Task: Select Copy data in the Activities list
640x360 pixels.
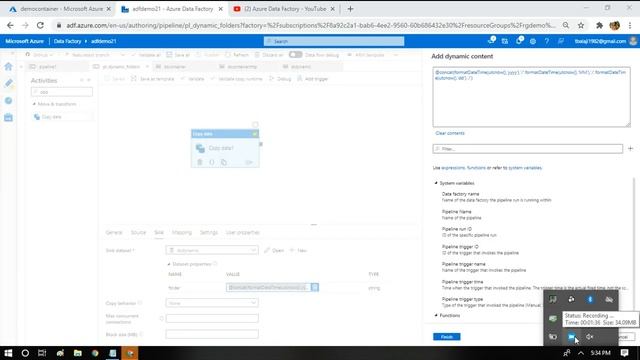Action: point(62,117)
